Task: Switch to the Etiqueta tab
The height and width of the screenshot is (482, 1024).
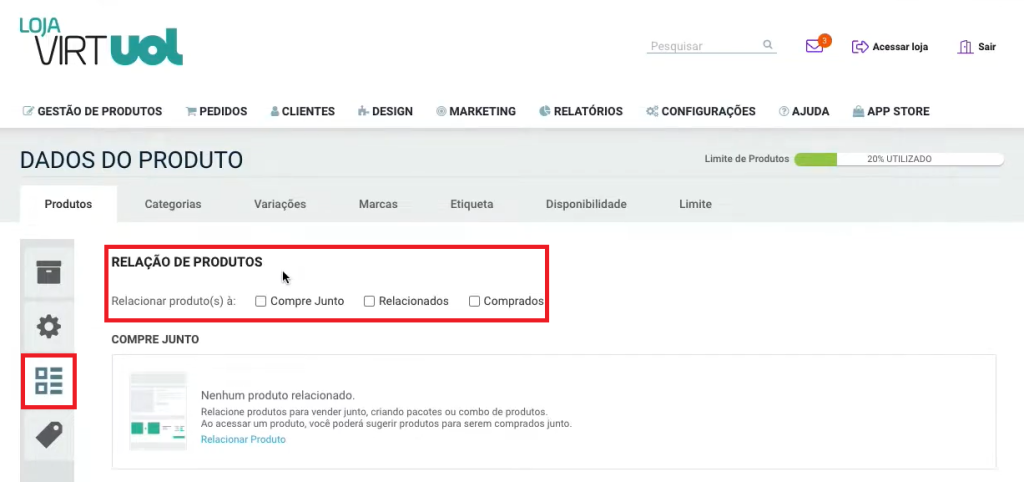Action: click(x=472, y=204)
